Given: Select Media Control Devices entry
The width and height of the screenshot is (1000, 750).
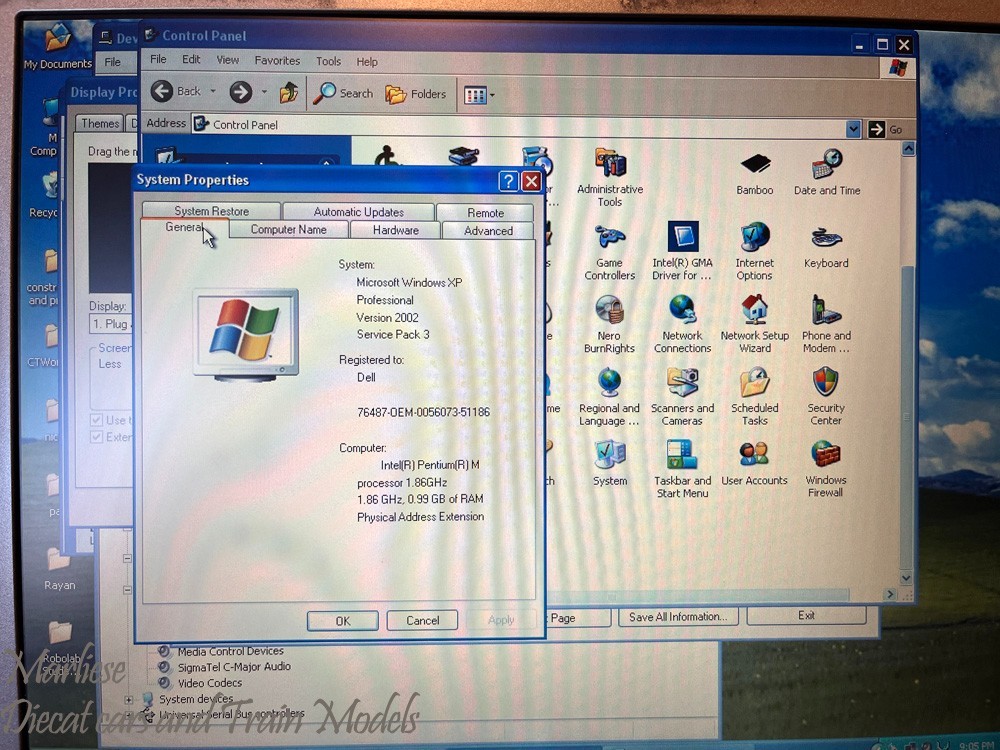Looking at the screenshot, I should 230,651.
